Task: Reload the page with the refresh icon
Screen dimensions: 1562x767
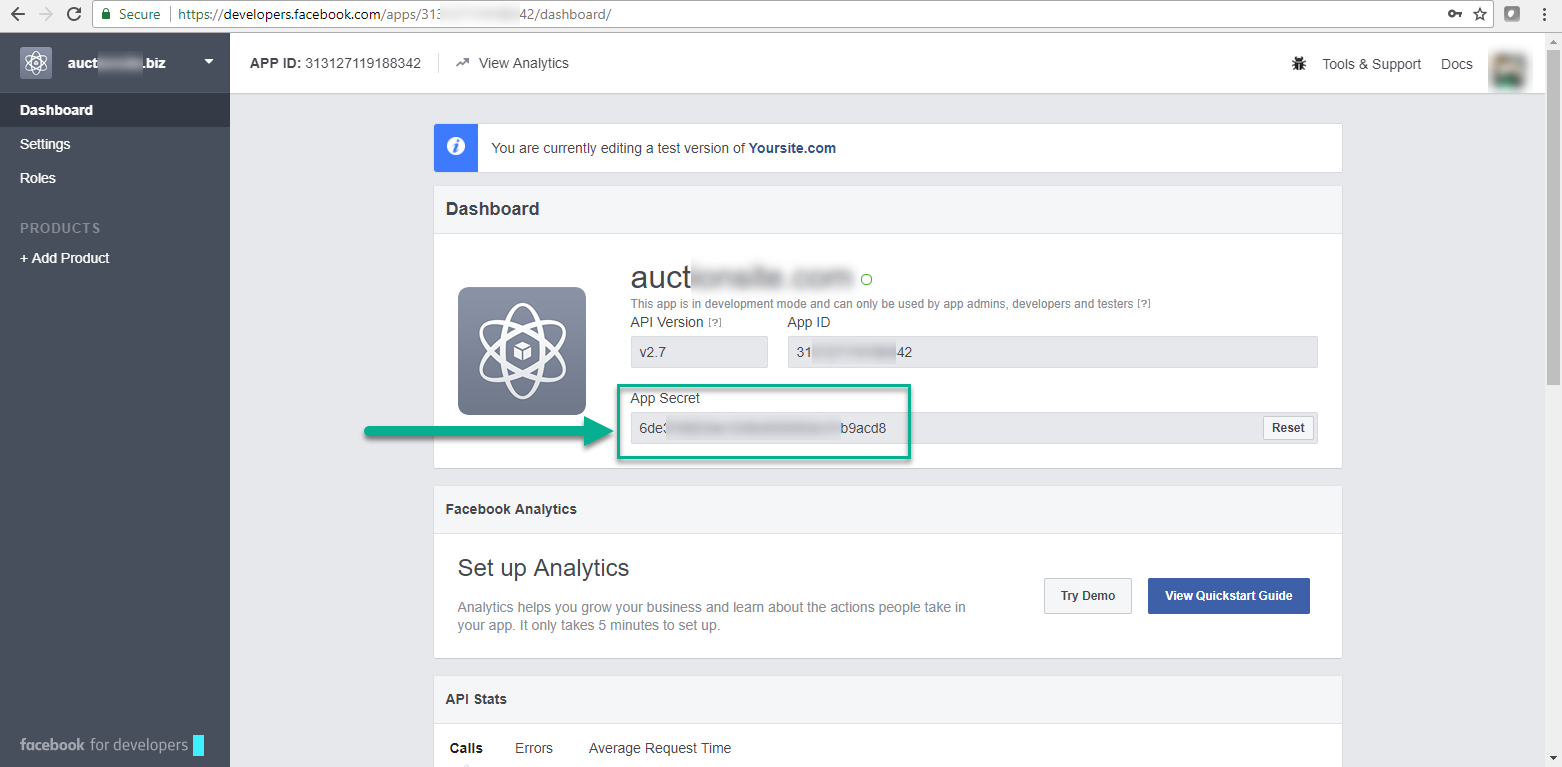Action: pyautogui.click(x=73, y=14)
